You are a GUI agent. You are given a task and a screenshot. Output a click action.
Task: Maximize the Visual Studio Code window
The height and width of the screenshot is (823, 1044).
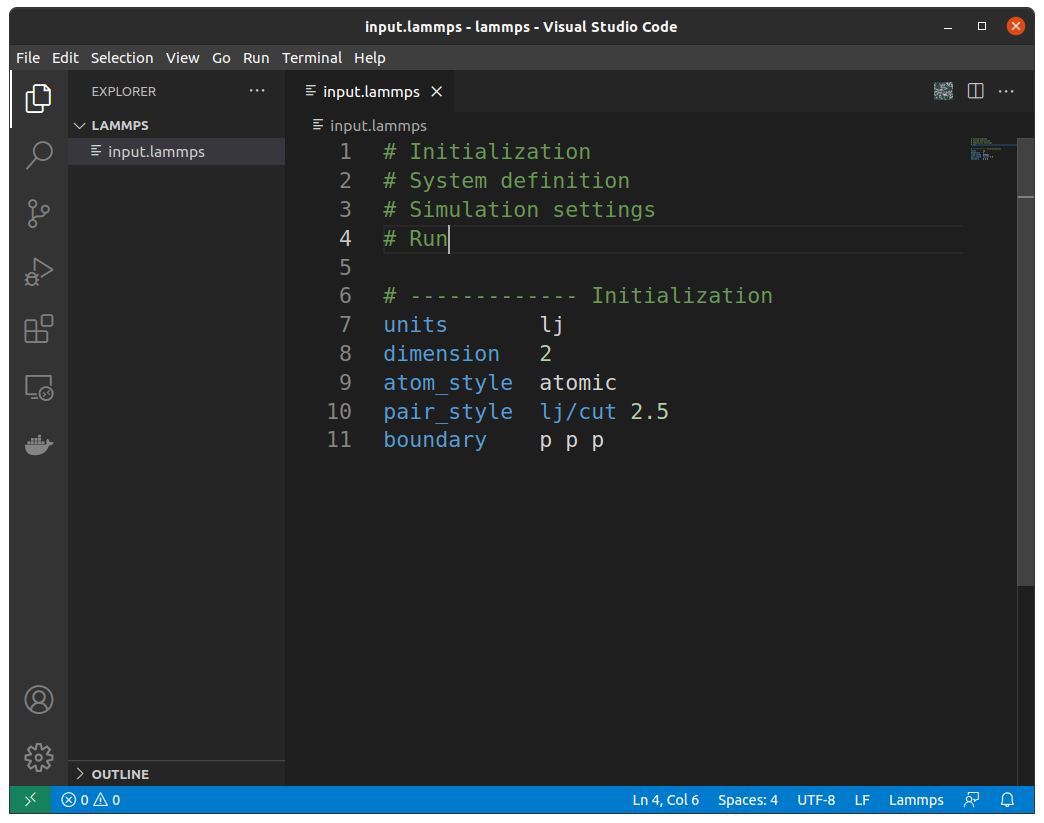click(x=981, y=26)
